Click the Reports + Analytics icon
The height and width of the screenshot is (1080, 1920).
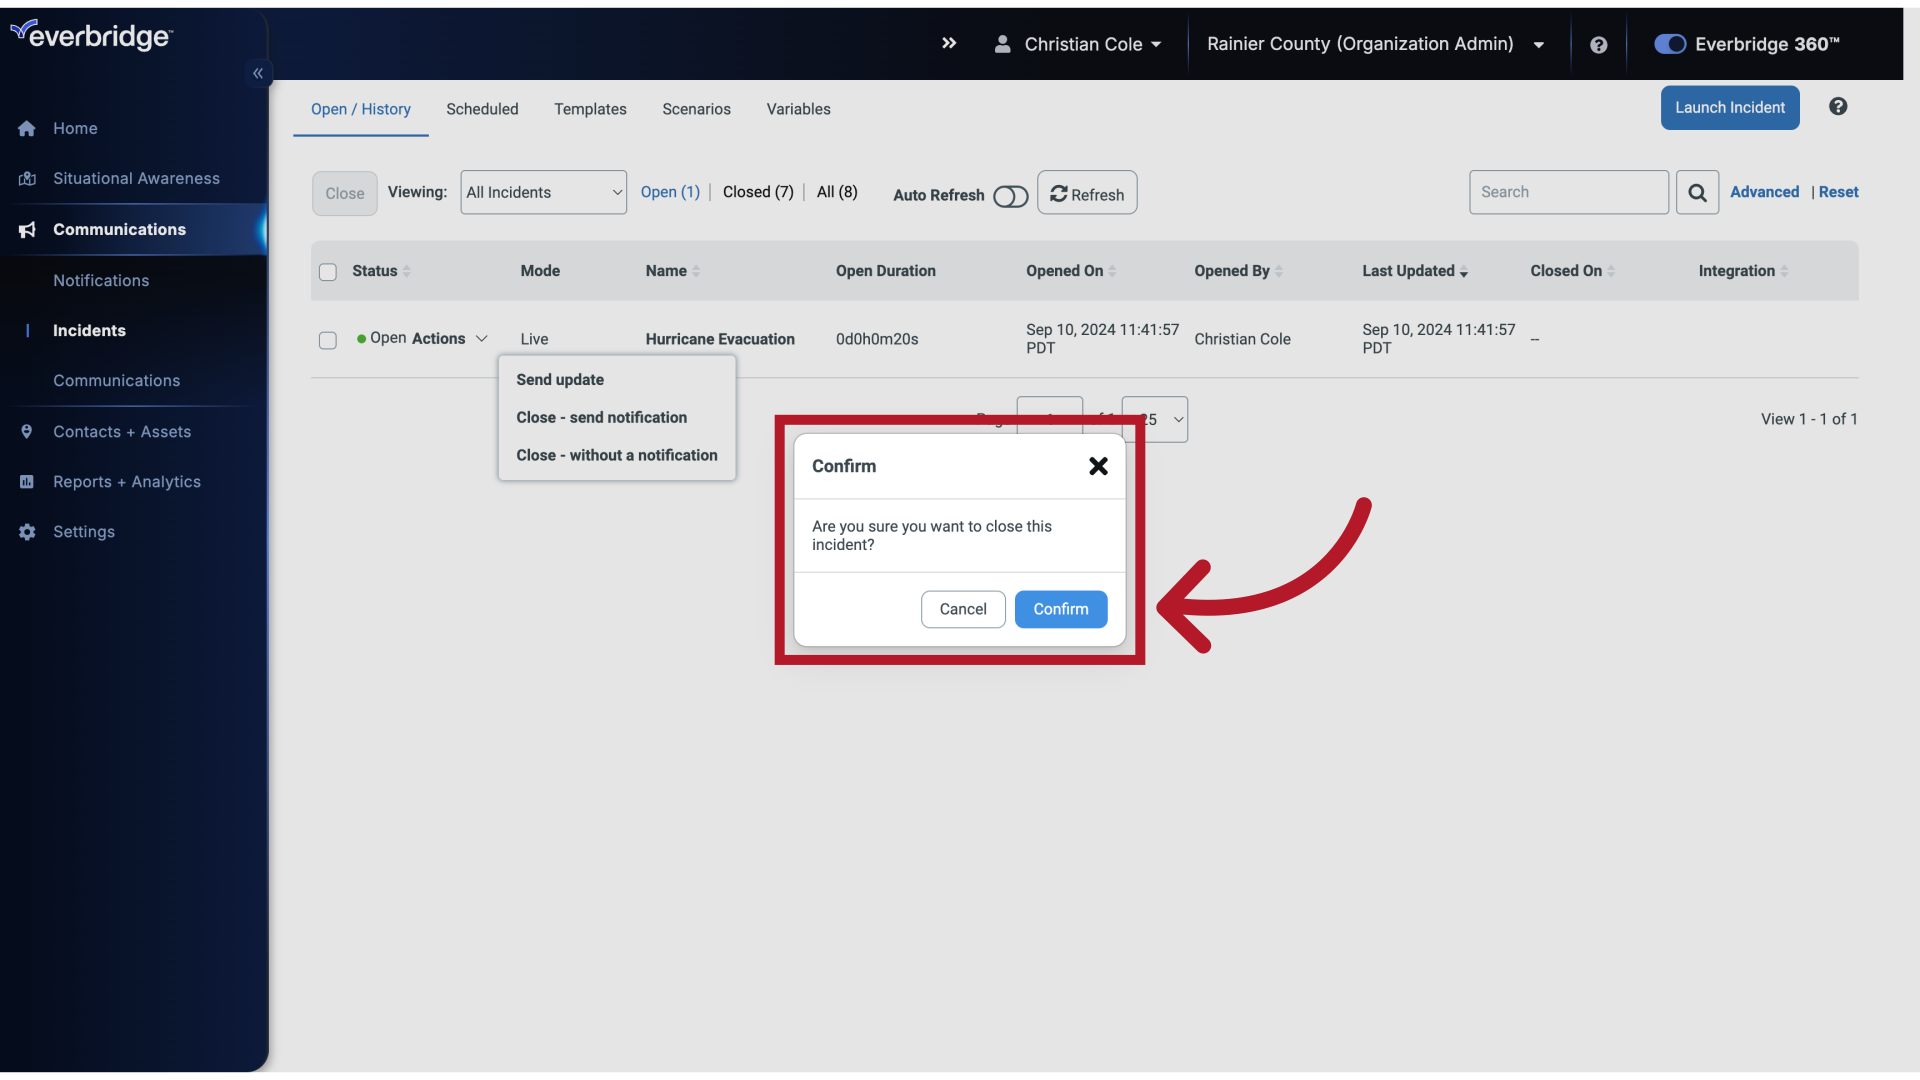pos(27,482)
